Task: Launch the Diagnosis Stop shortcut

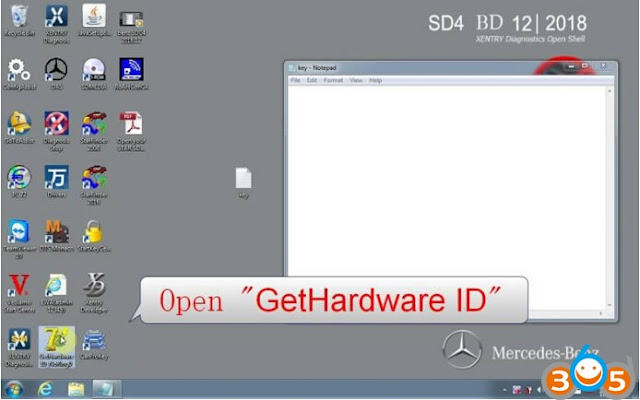Action: [x=56, y=131]
